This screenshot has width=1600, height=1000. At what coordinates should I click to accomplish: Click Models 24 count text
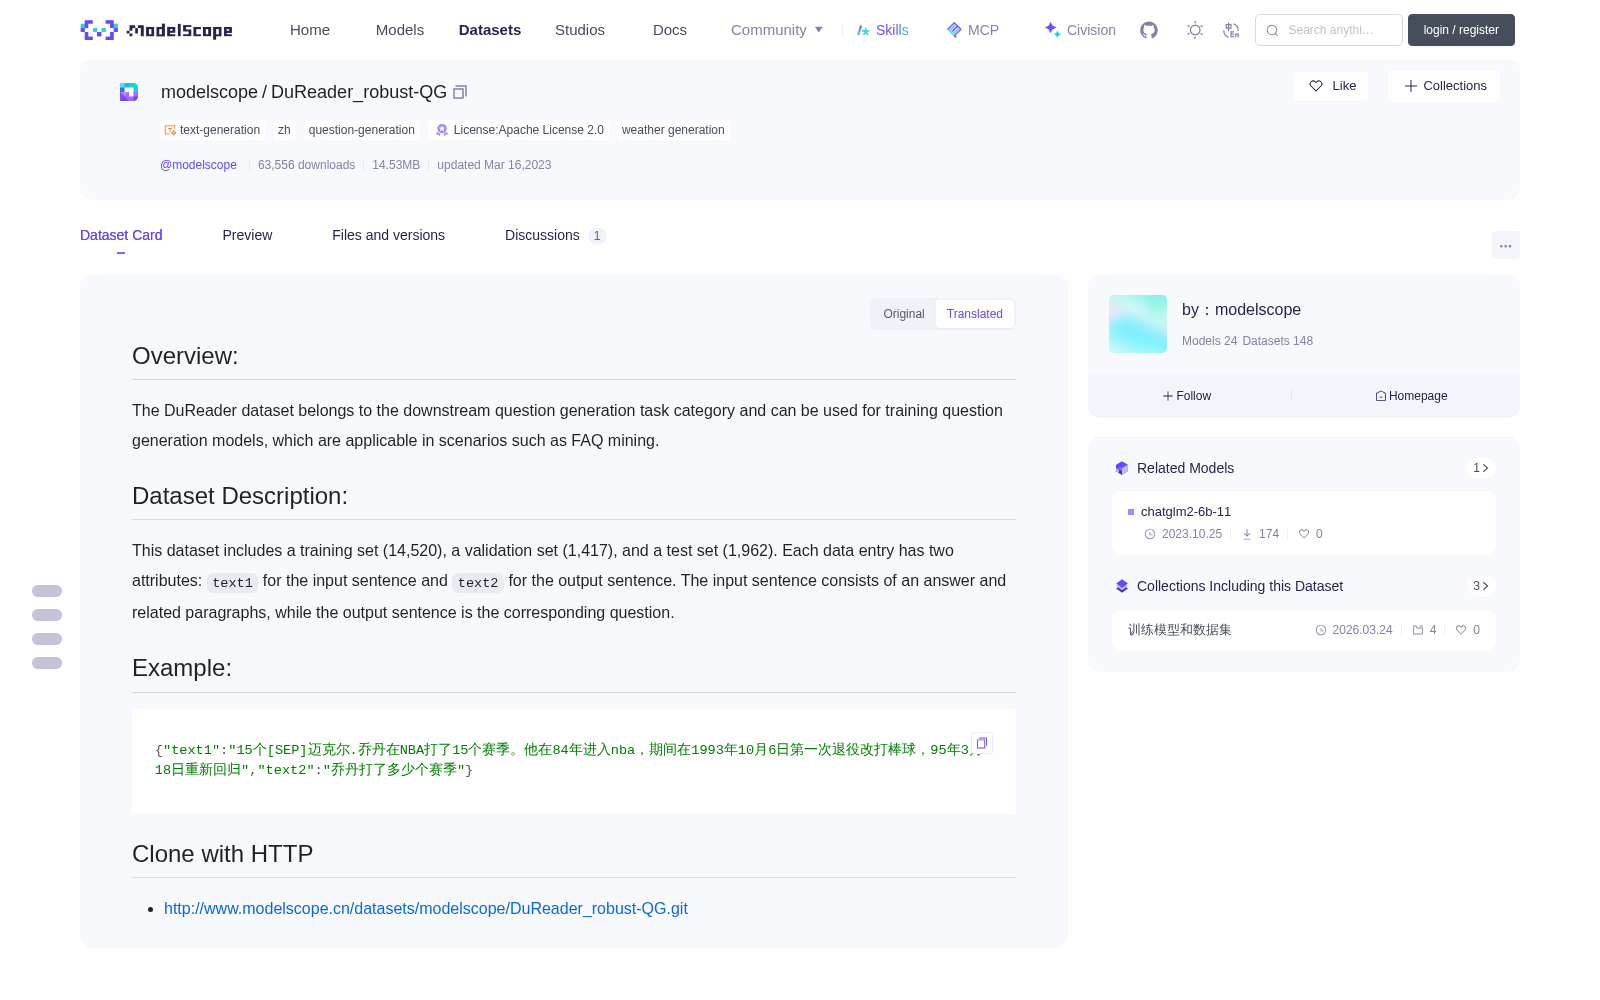point(1209,341)
